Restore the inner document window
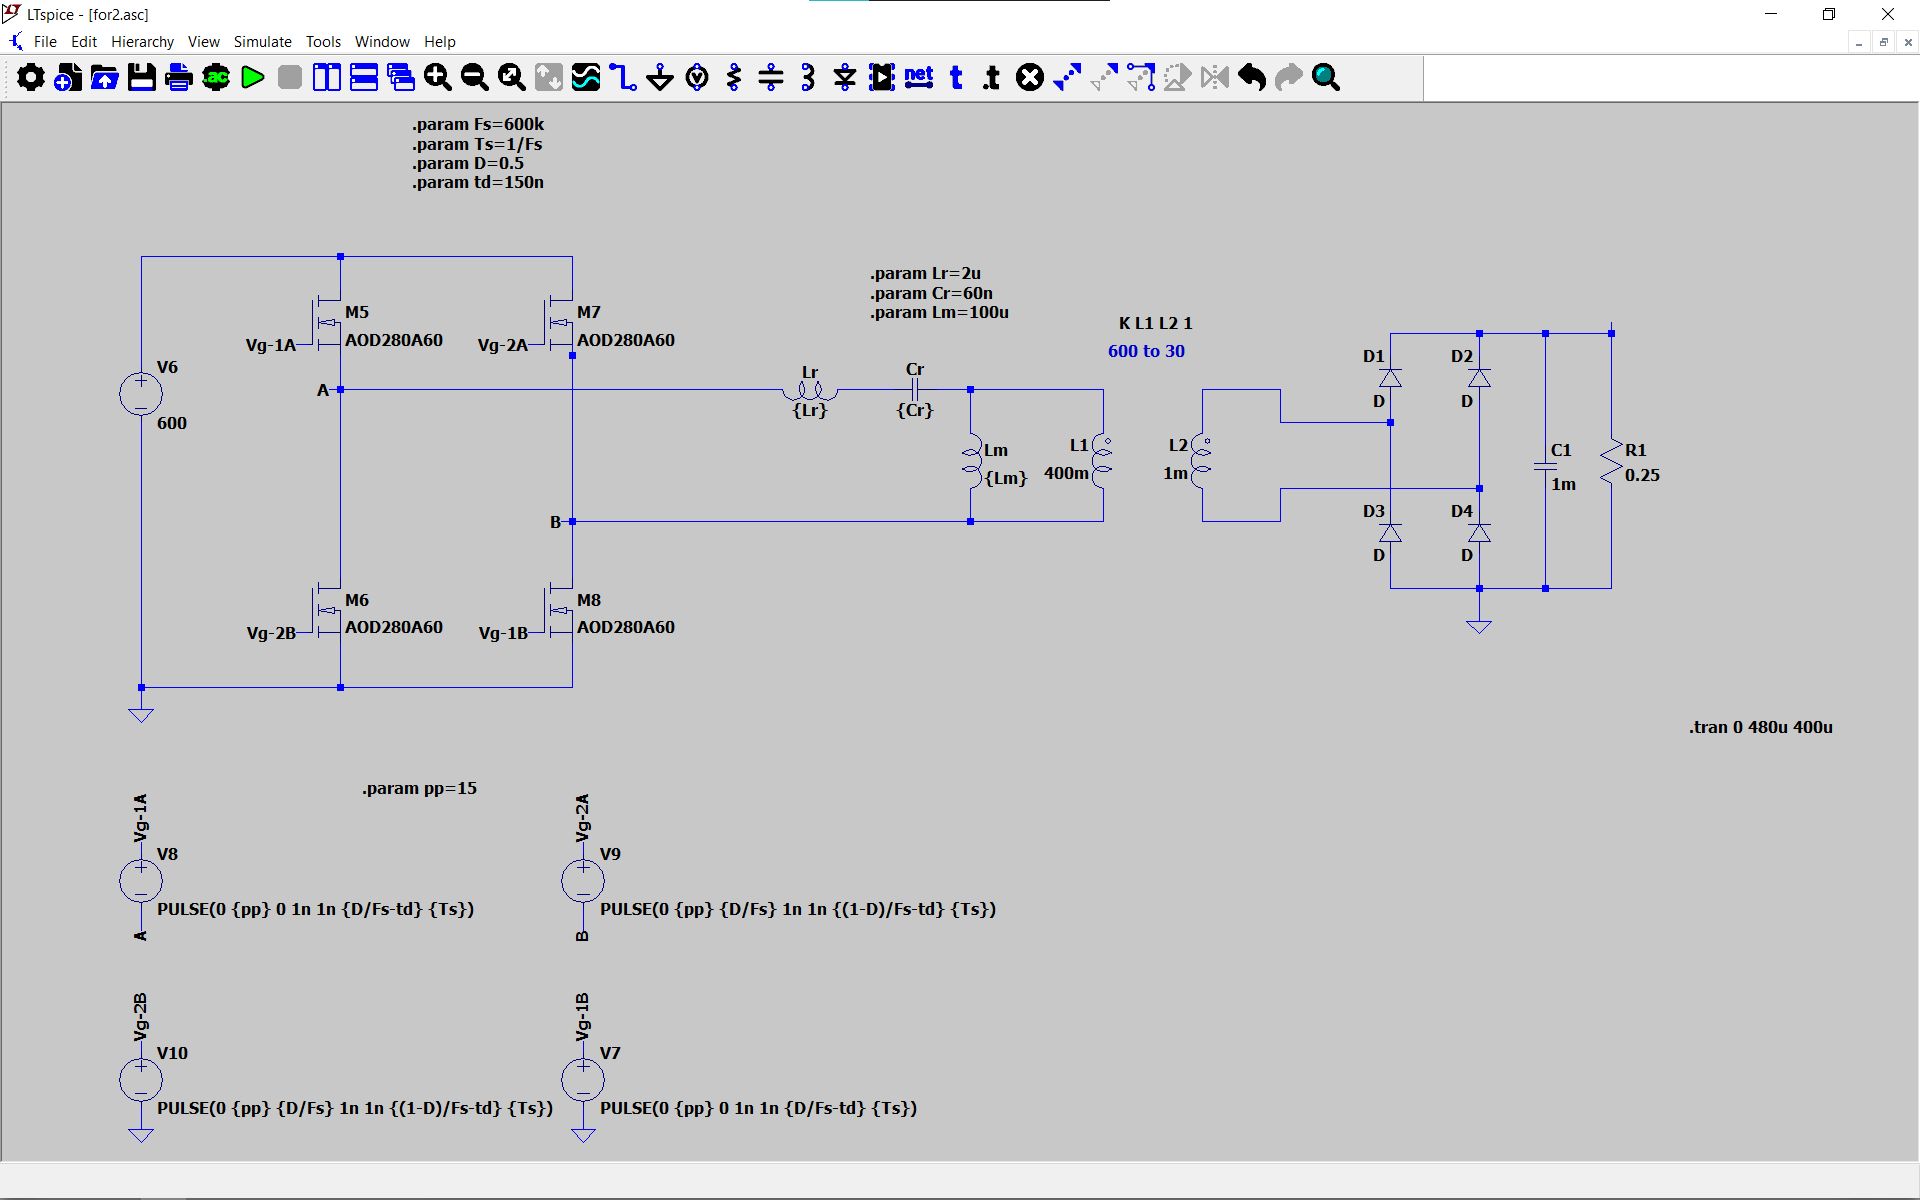This screenshot has height=1200, width=1920. [x=1883, y=42]
